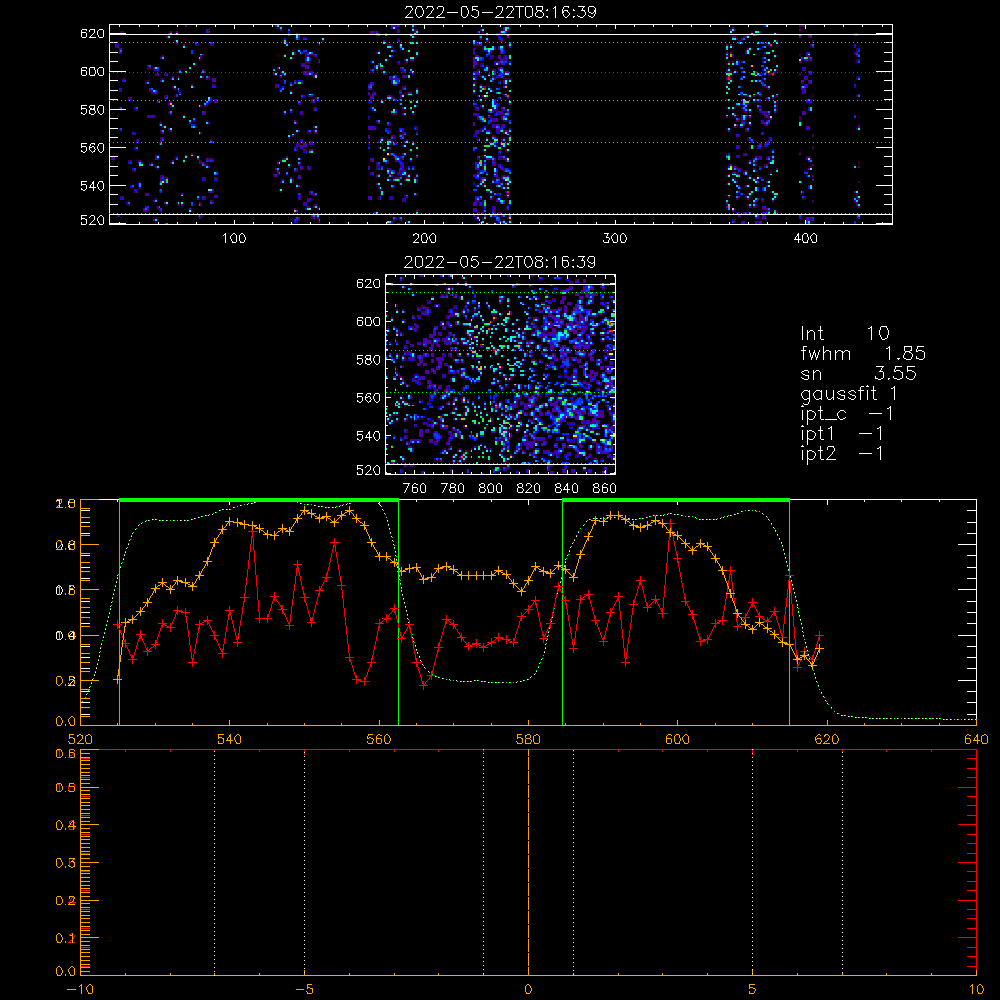Select the 'gaussfit 1' readout line
This screenshot has height=1000, width=1000.
[x=849, y=394]
